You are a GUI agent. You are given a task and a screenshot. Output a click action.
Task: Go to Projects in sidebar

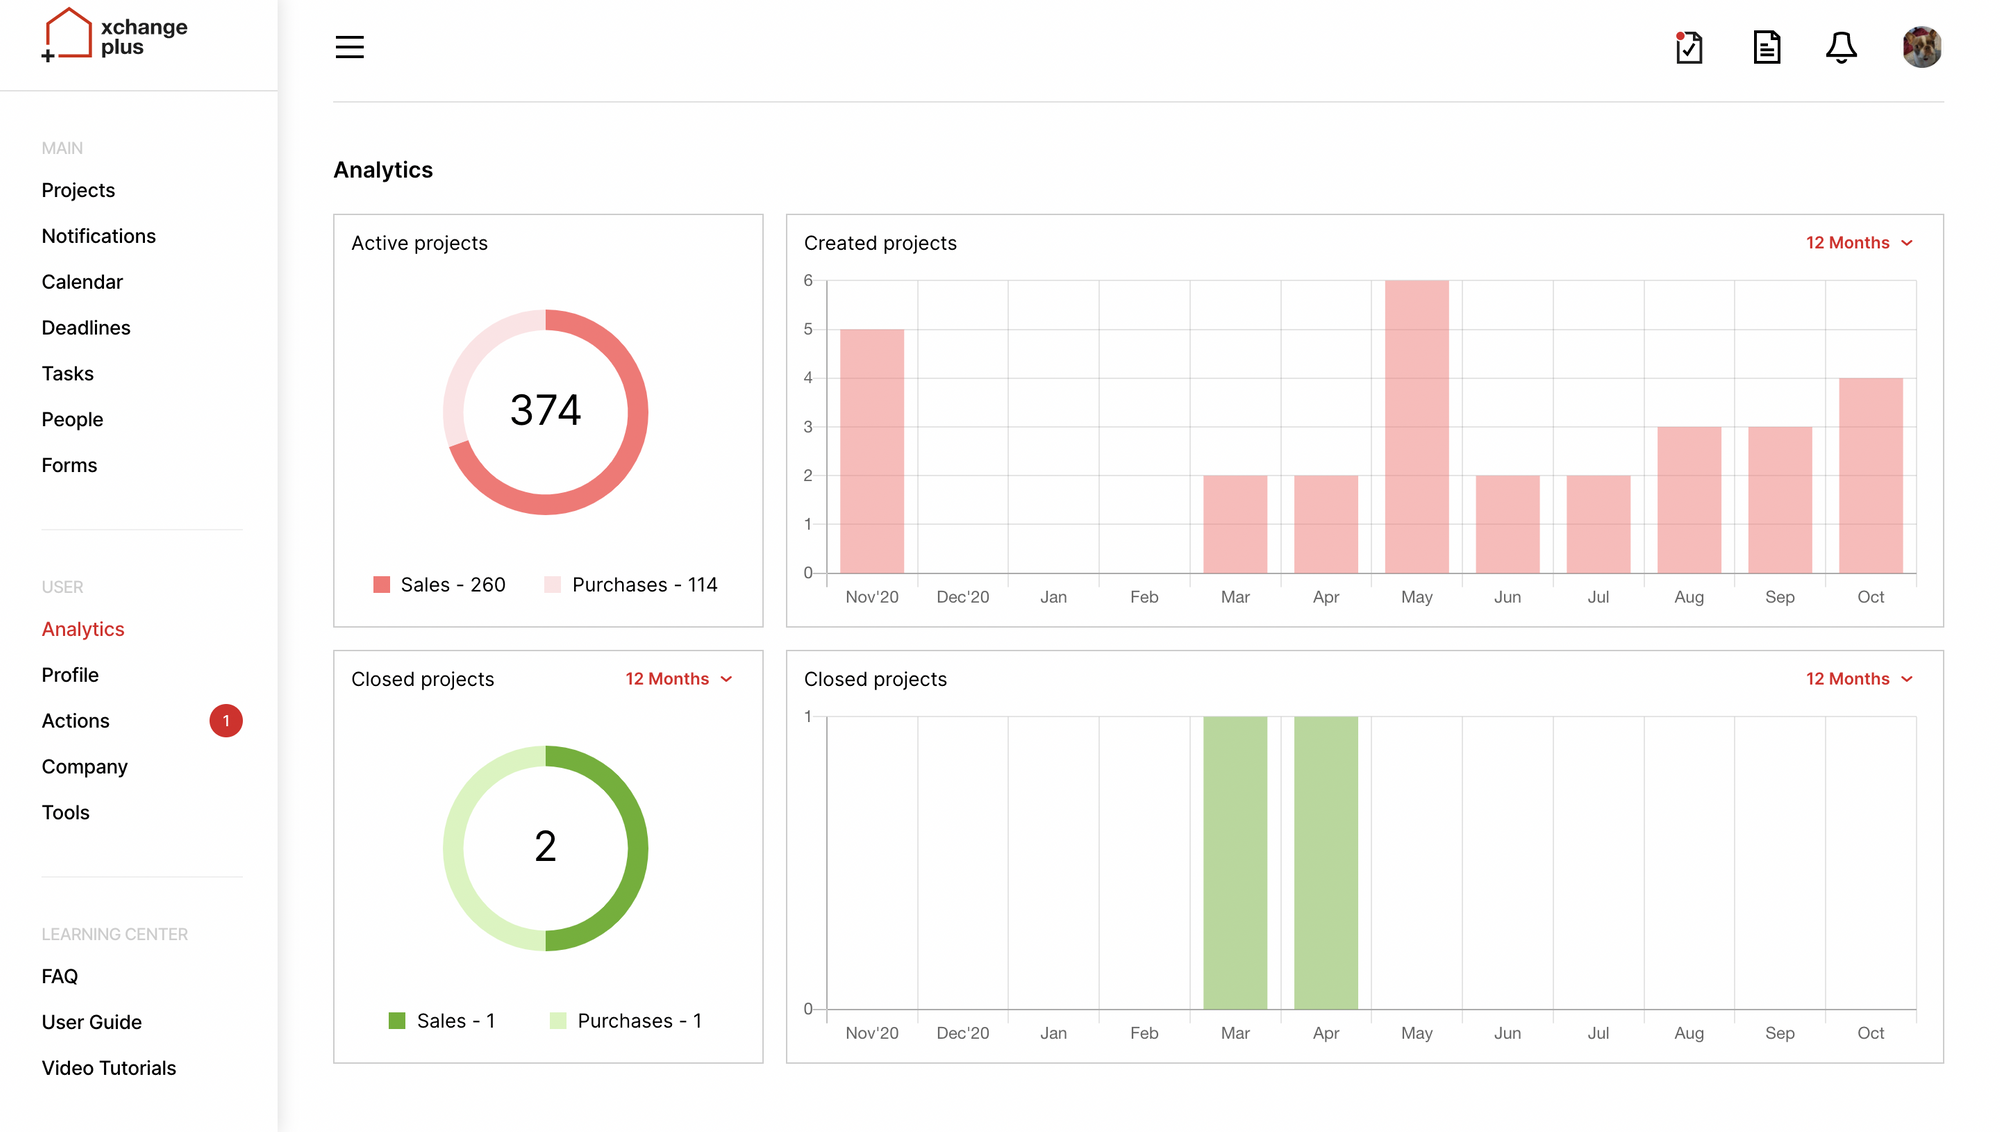click(78, 190)
